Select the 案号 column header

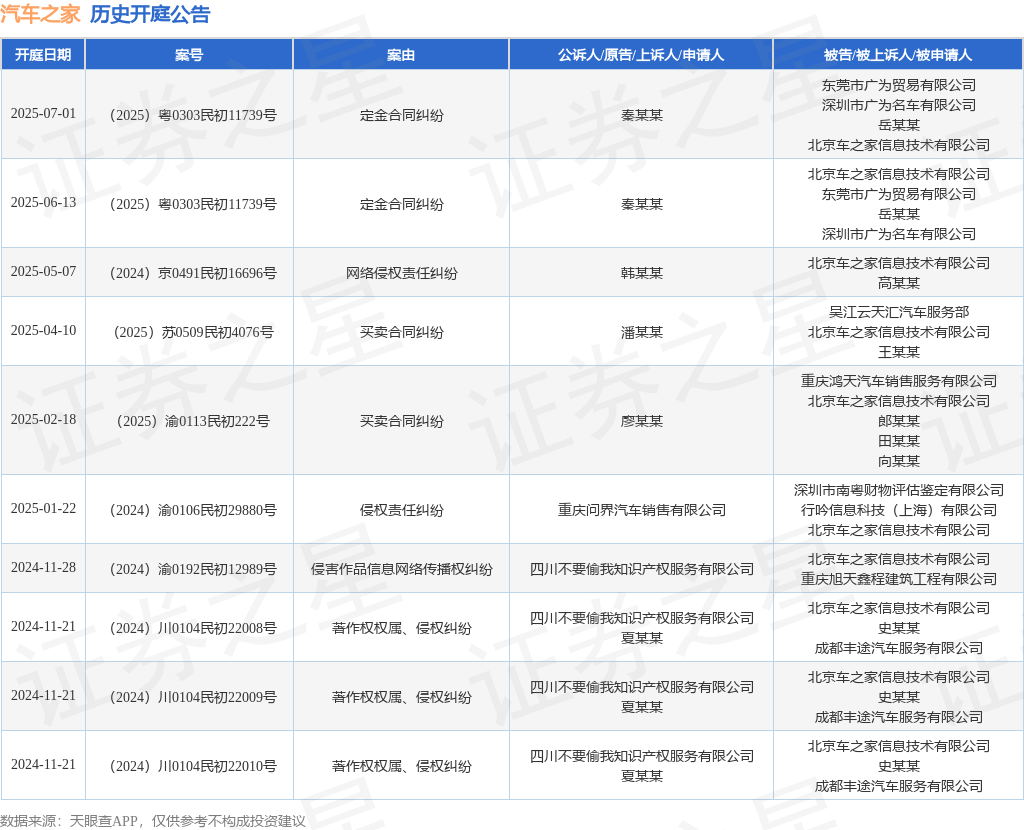coord(189,55)
